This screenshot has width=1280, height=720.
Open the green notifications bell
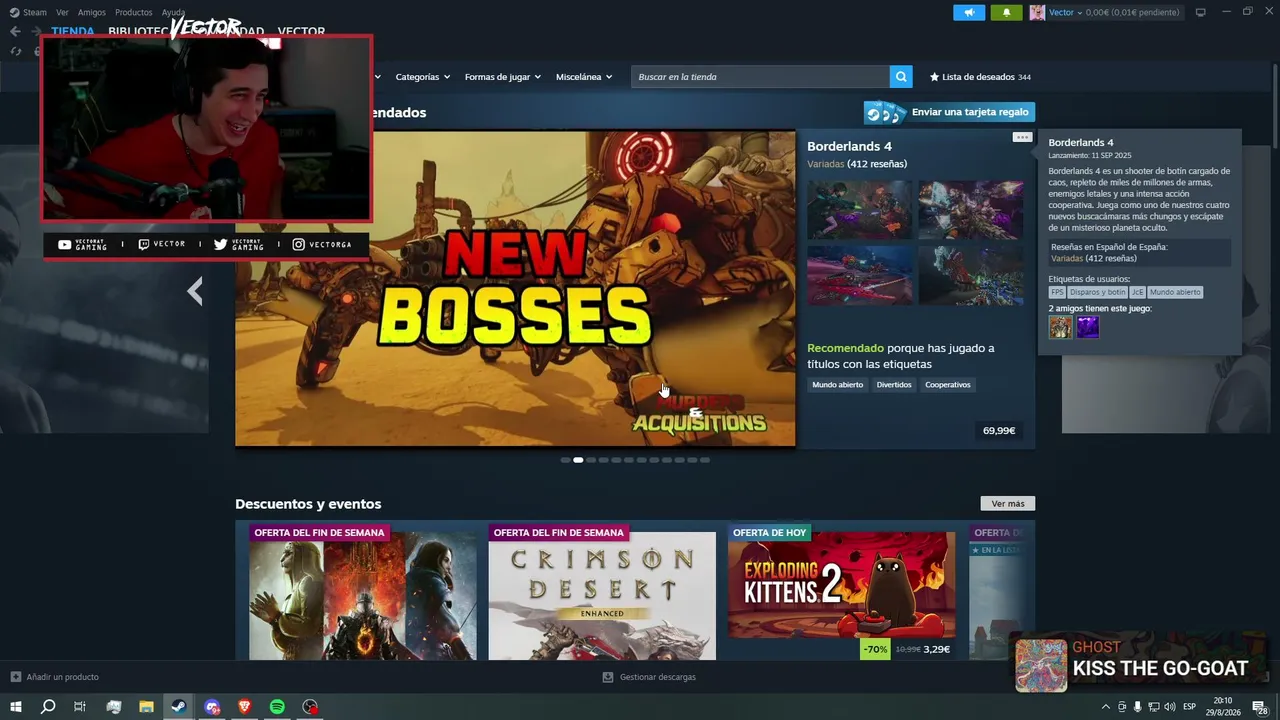coord(1006,12)
